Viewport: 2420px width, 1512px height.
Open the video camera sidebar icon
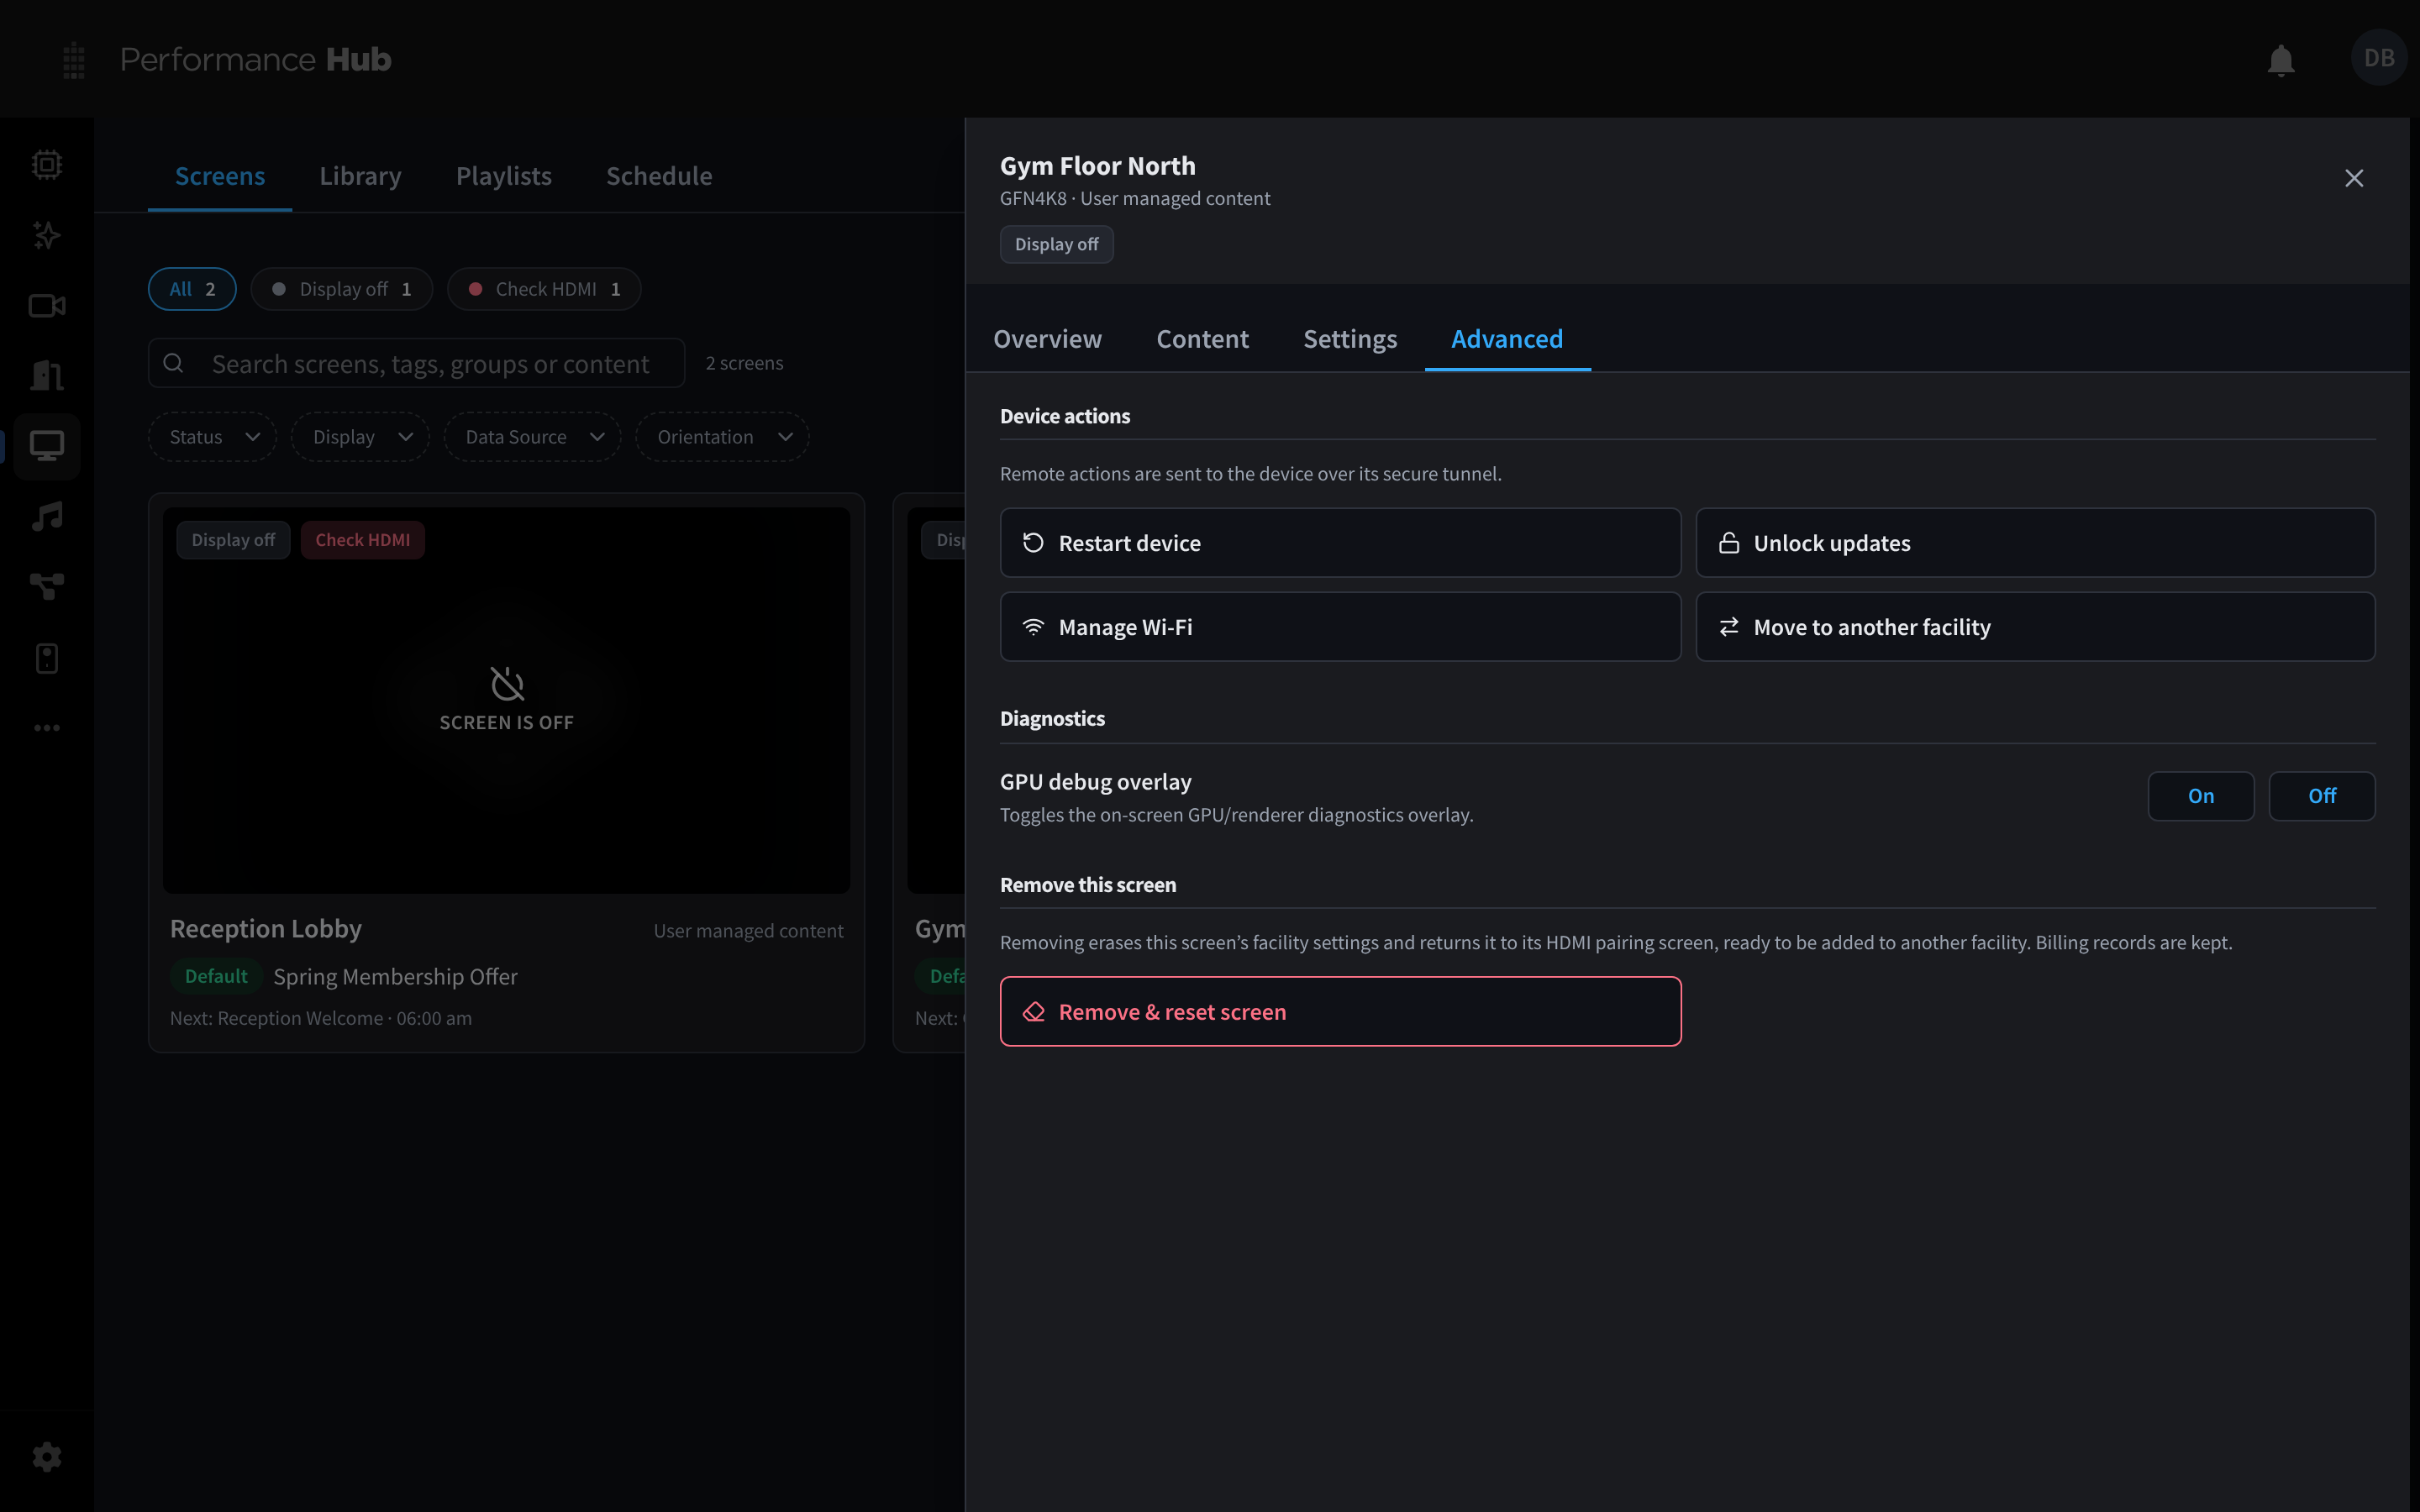click(x=46, y=305)
